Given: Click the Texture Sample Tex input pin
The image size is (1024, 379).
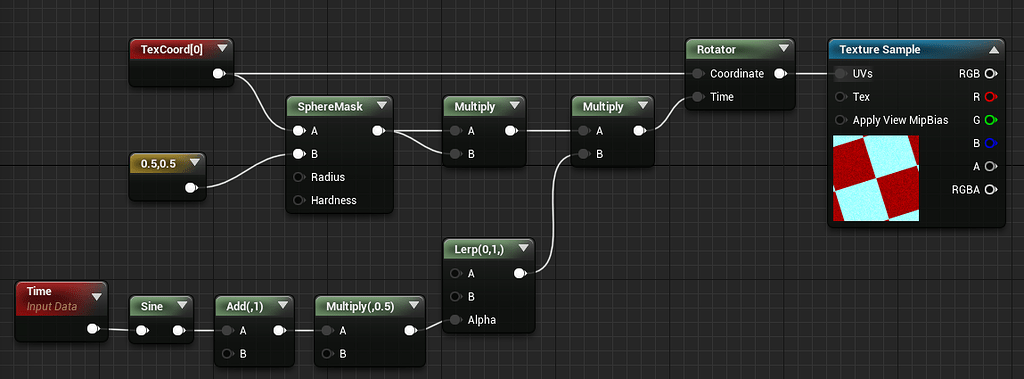Looking at the screenshot, I should tap(841, 97).
